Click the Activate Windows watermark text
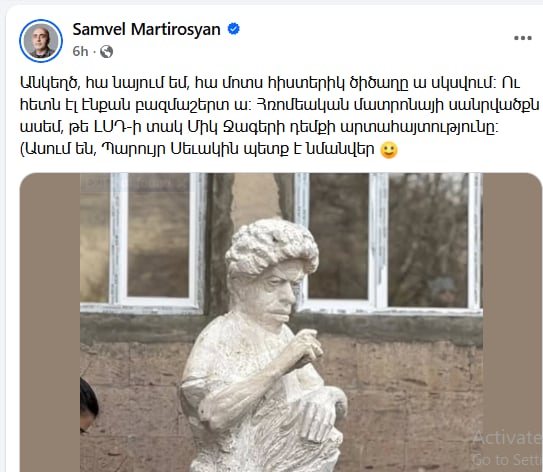Viewport: 543px width, 472px height. pos(507,438)
